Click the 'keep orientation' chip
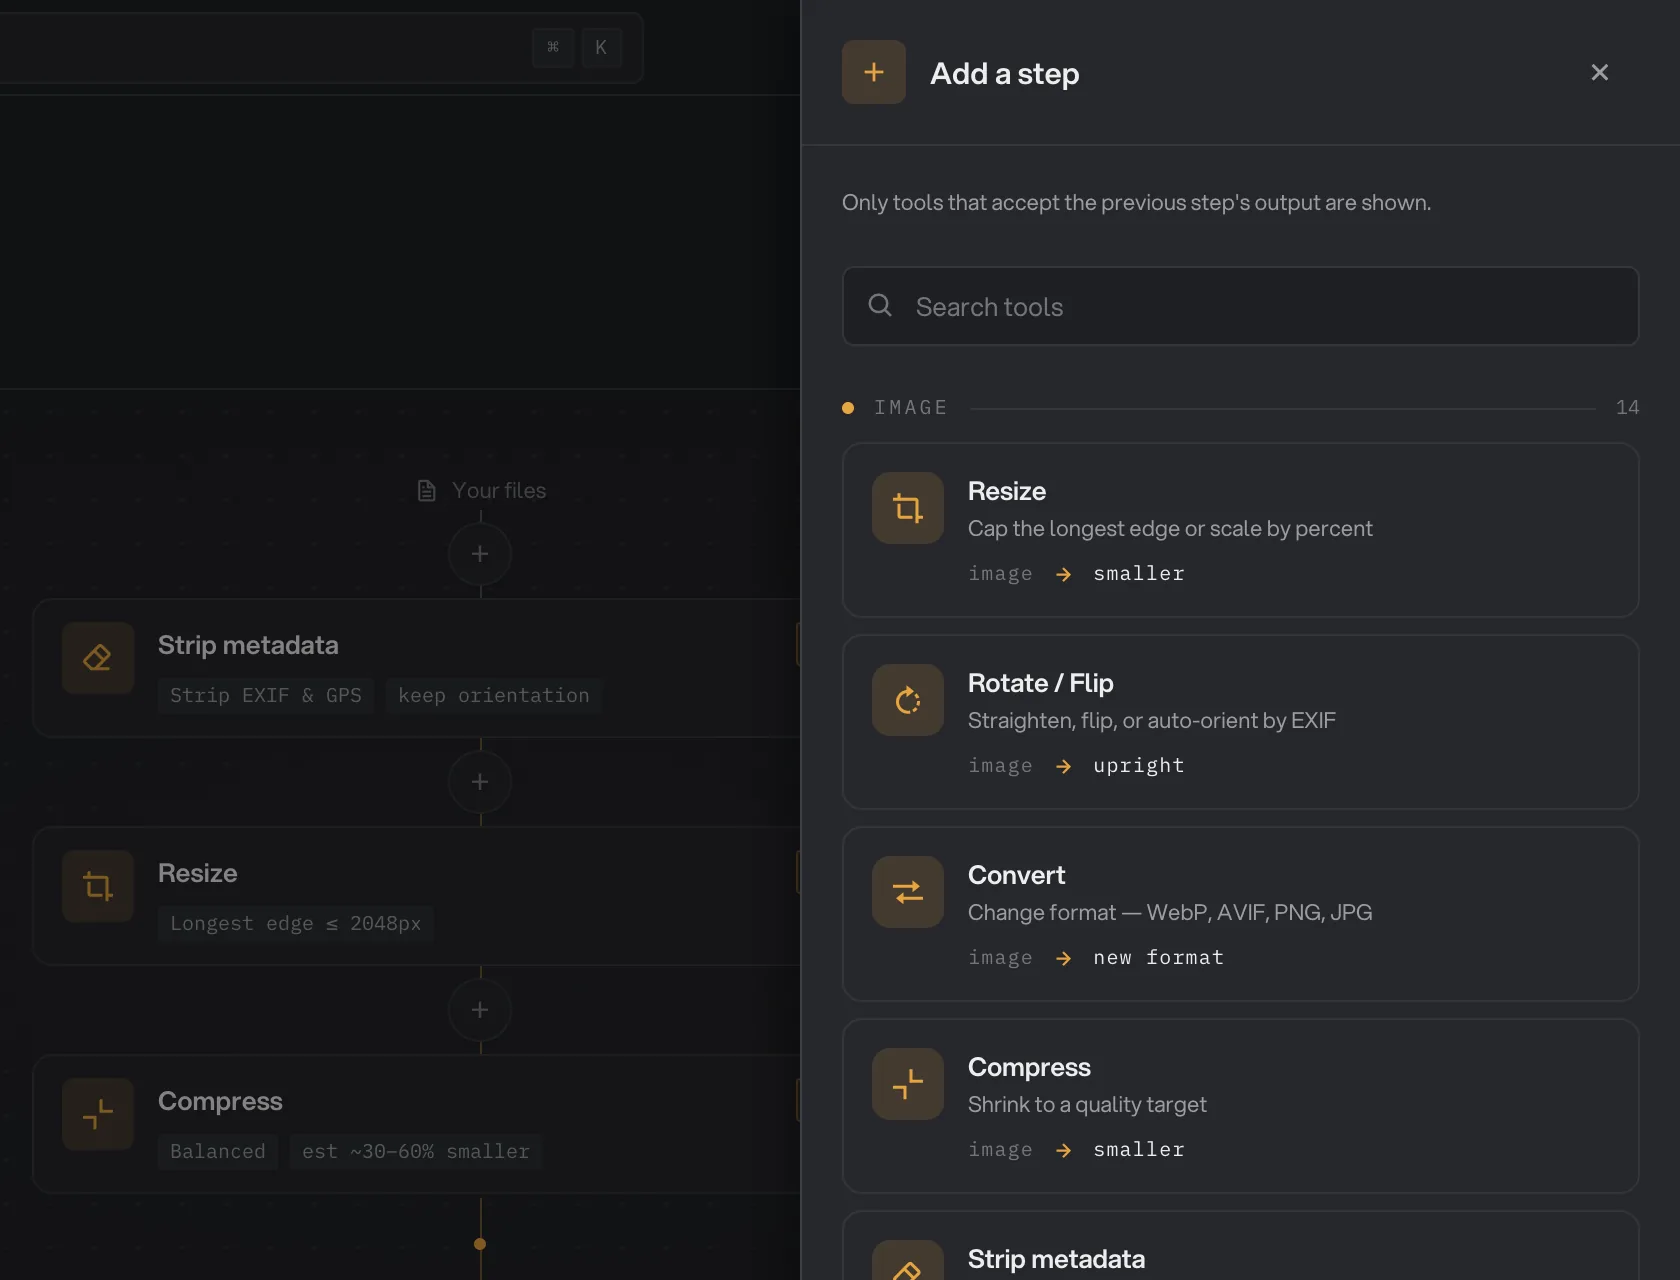The width and height of the screenshot is (1680, 1280). tap(494, 695)
